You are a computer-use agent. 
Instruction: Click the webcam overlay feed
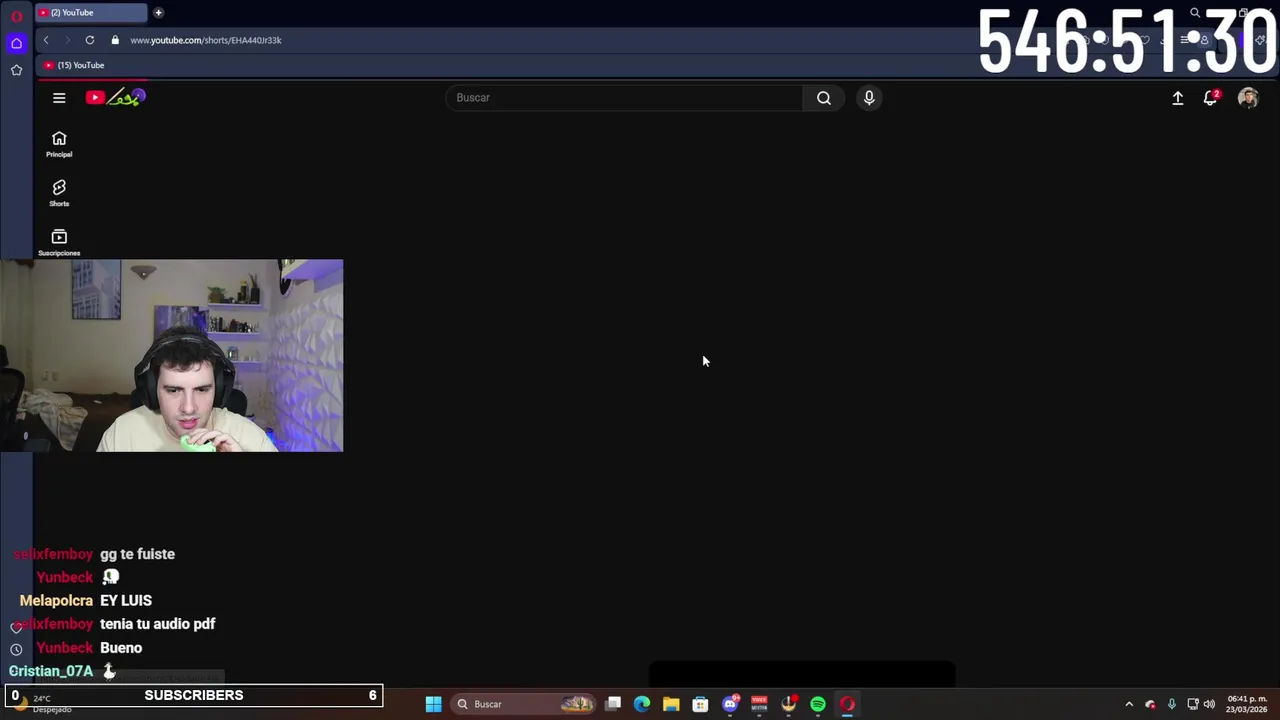[171, 356]
